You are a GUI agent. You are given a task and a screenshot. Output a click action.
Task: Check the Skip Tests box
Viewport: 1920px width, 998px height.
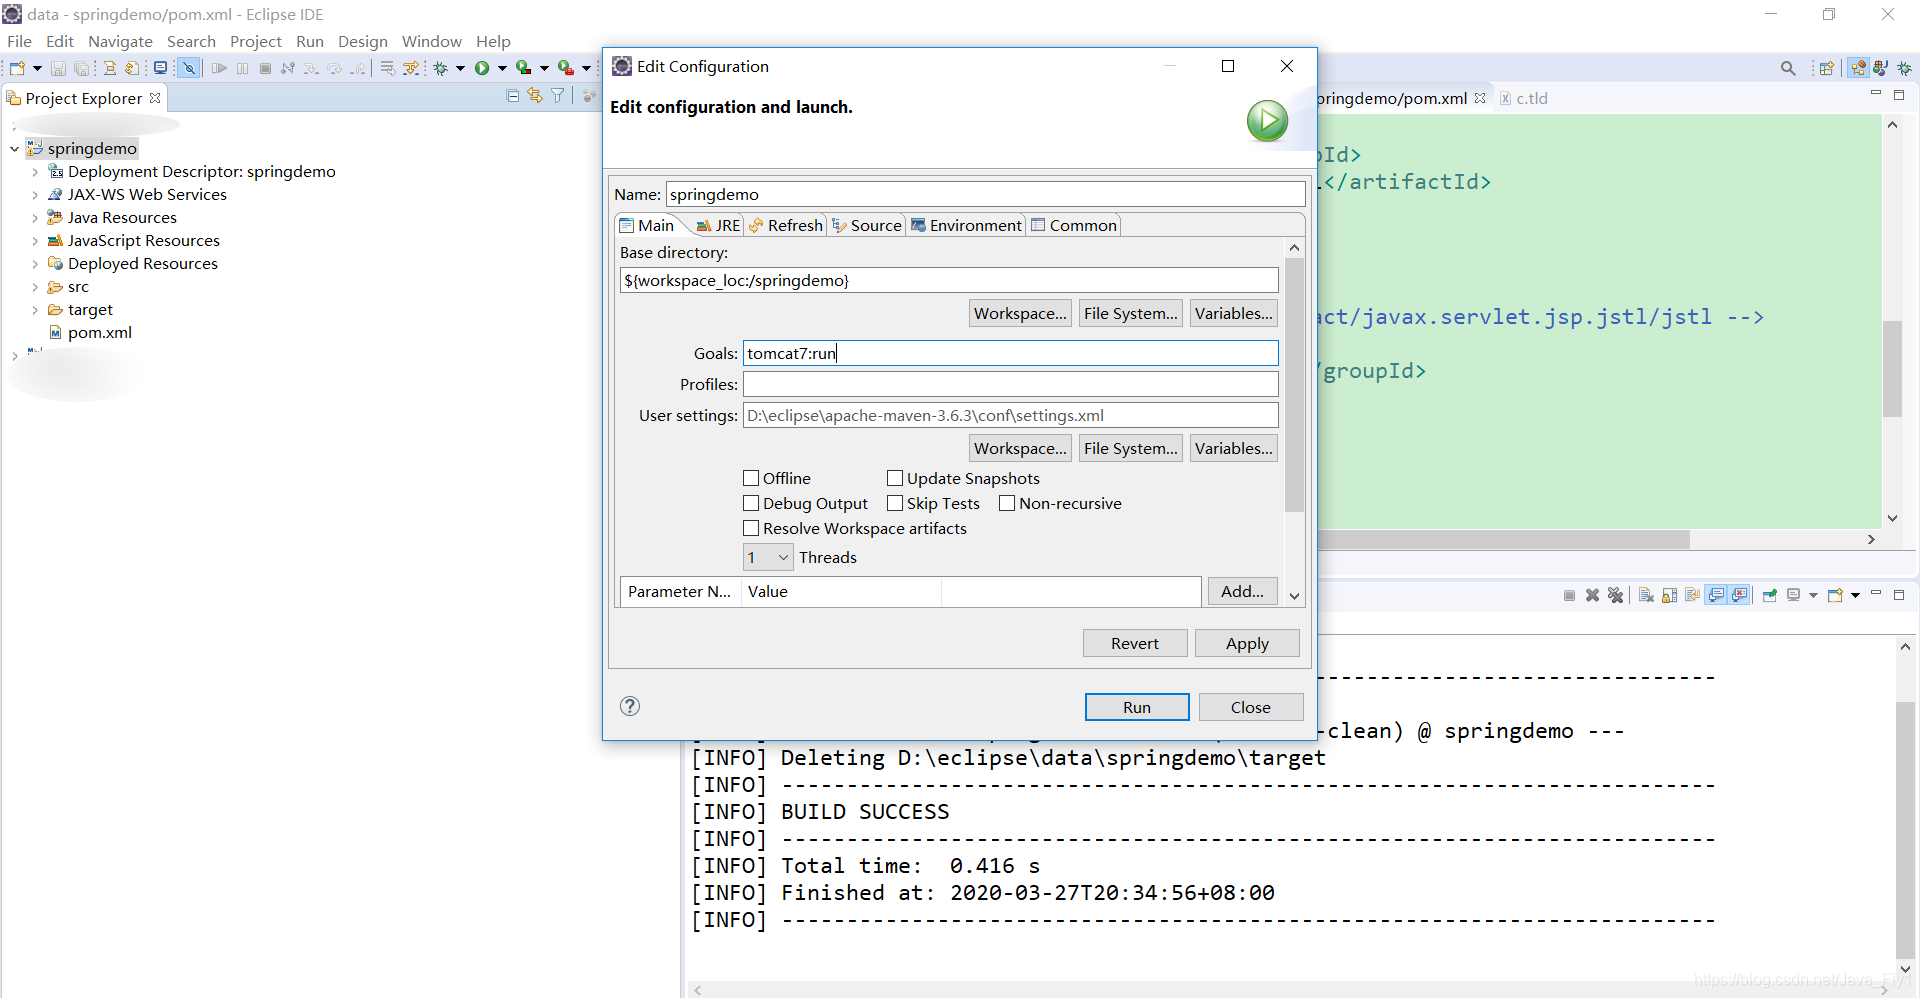(x=895, y=503)
